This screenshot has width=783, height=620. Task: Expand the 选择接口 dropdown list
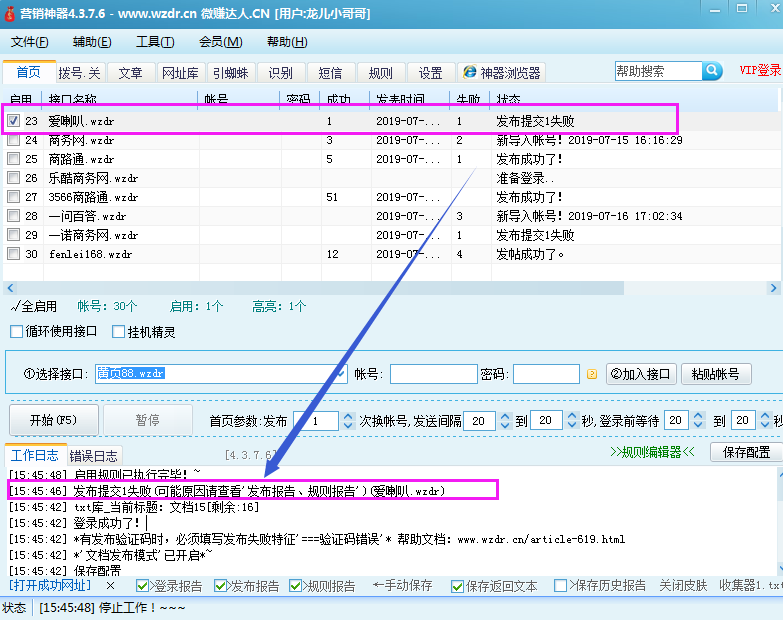[x=342, y=373]
